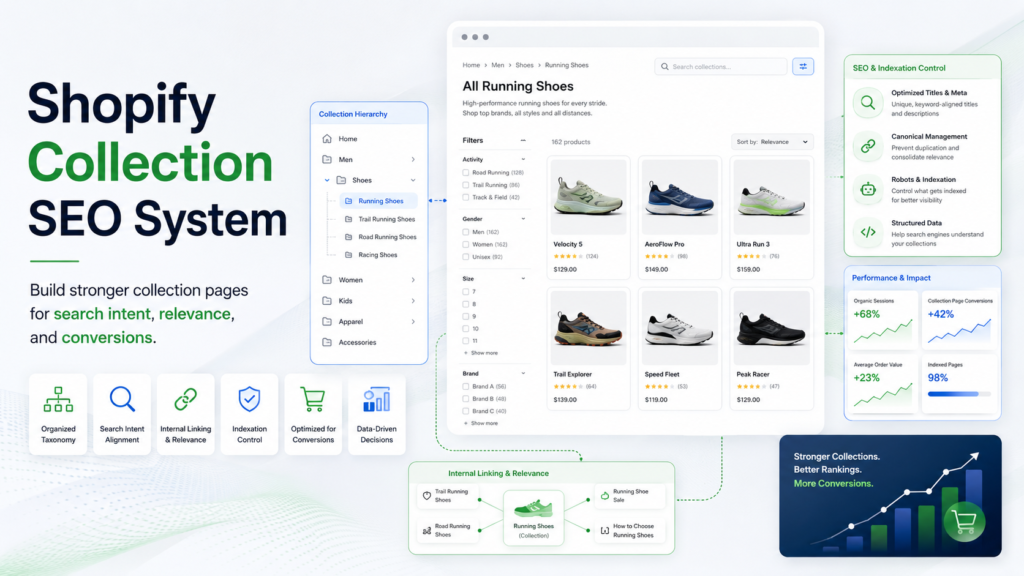
Task: Check the Women gender filter
Action: [466, 244]
